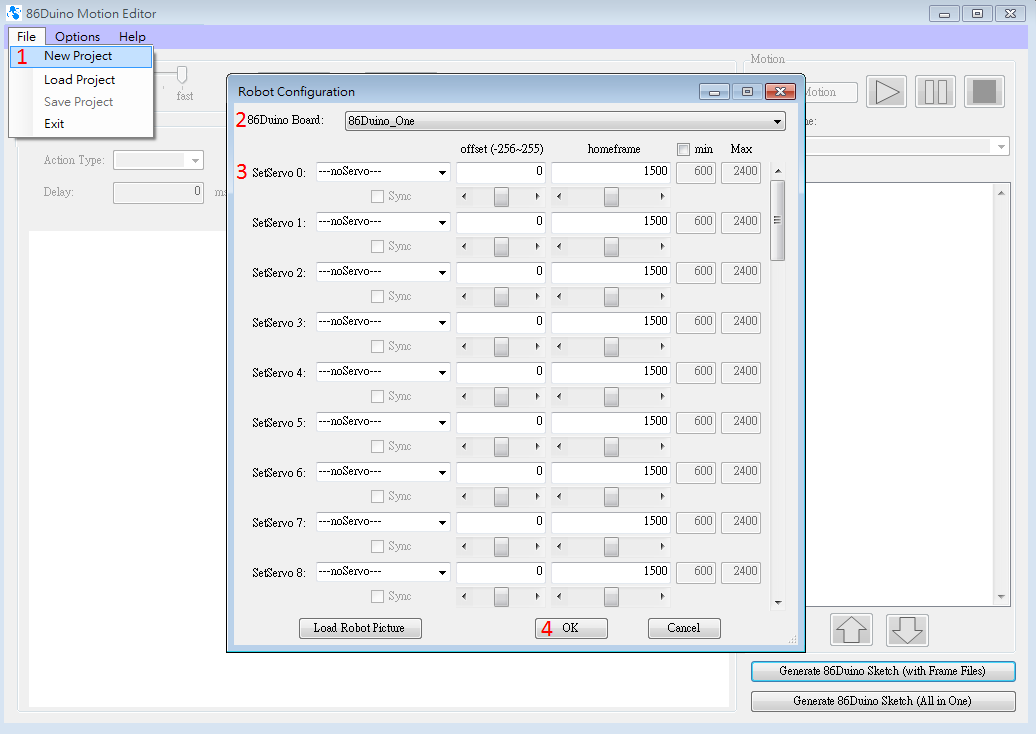Toggle Sync checkbox under SetServo 1
The width and height of the screenshot is (1036, 734).
coord(377,246)
